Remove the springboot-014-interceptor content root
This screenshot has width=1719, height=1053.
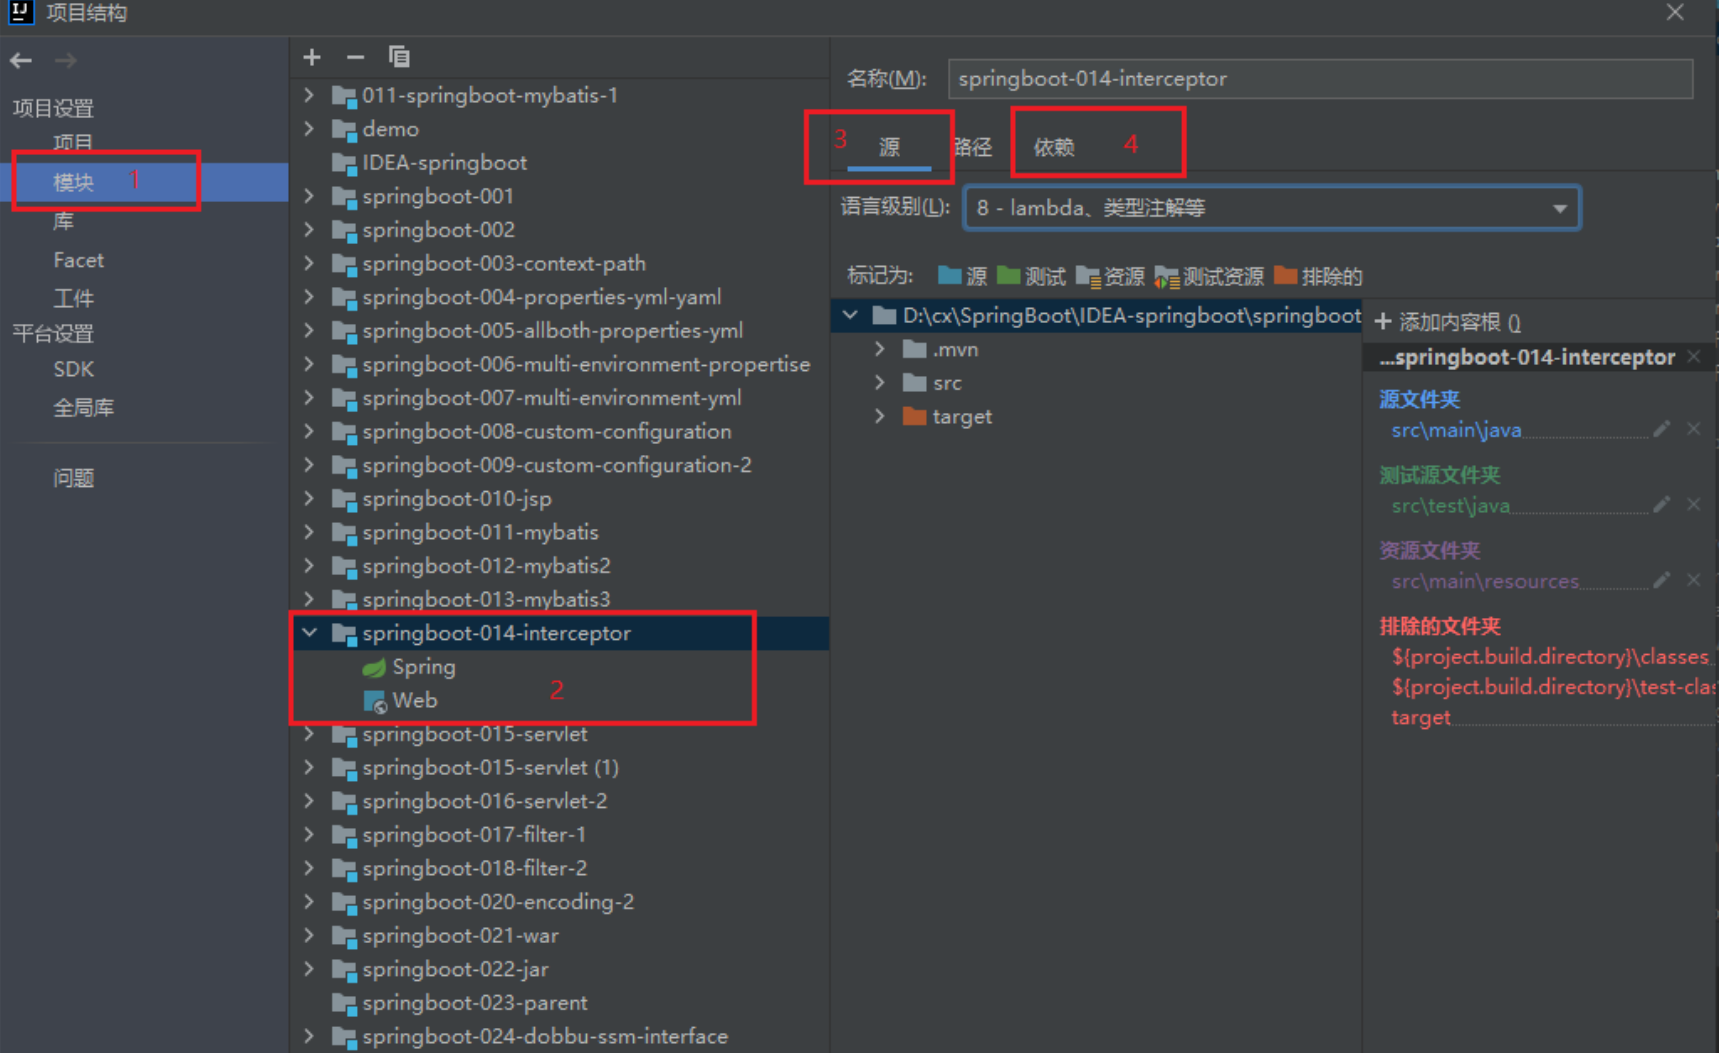[1694, 357]
